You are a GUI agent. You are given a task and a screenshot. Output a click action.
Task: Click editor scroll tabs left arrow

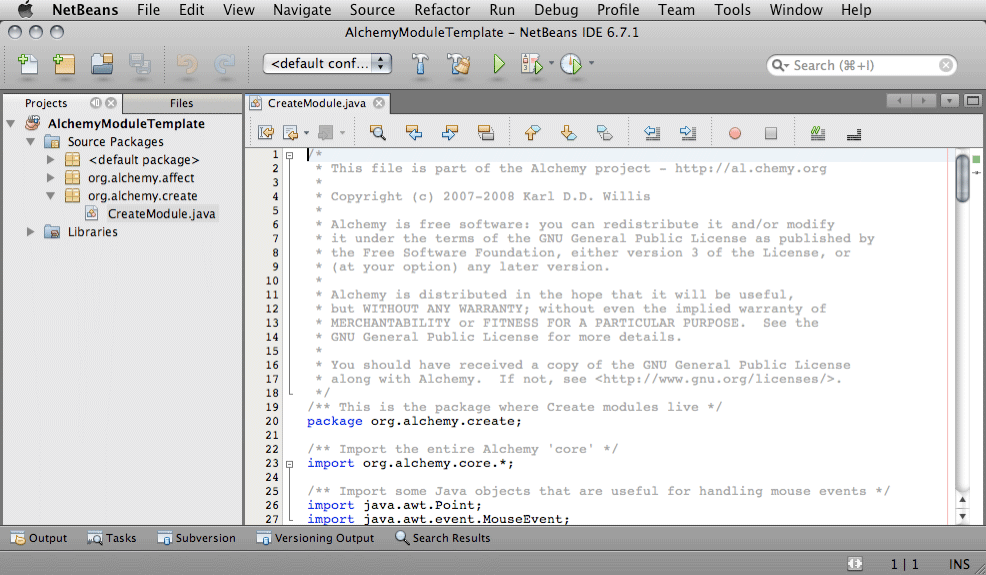pos(899,101)
